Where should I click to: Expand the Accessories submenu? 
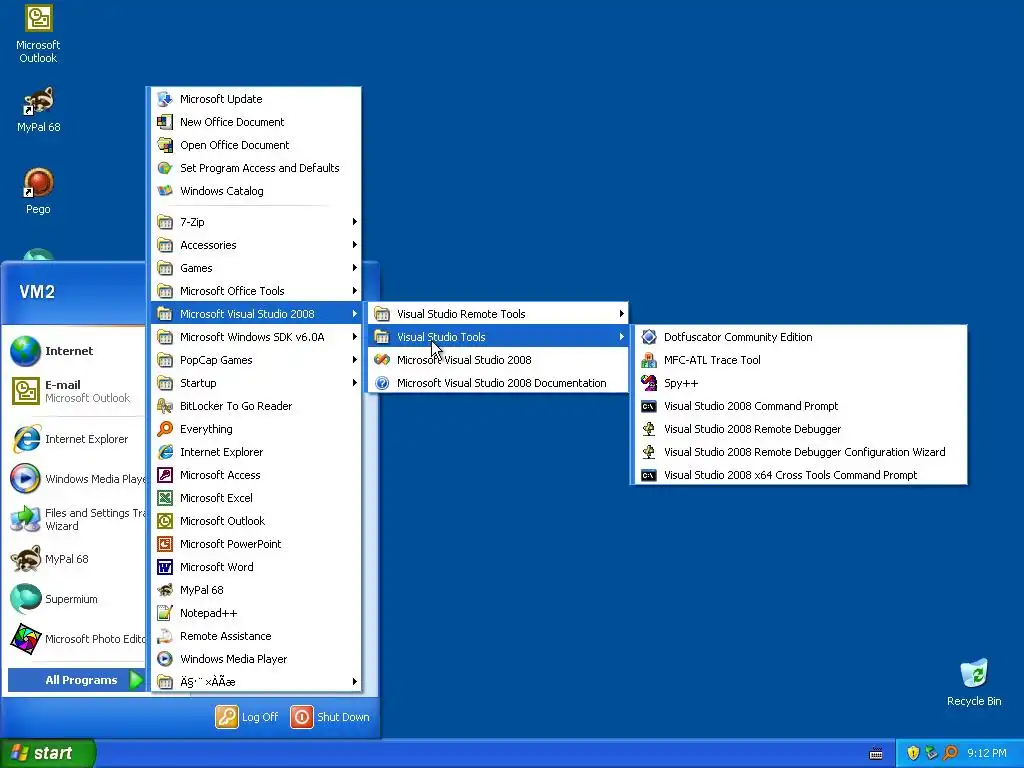click(x=256, y=245)
